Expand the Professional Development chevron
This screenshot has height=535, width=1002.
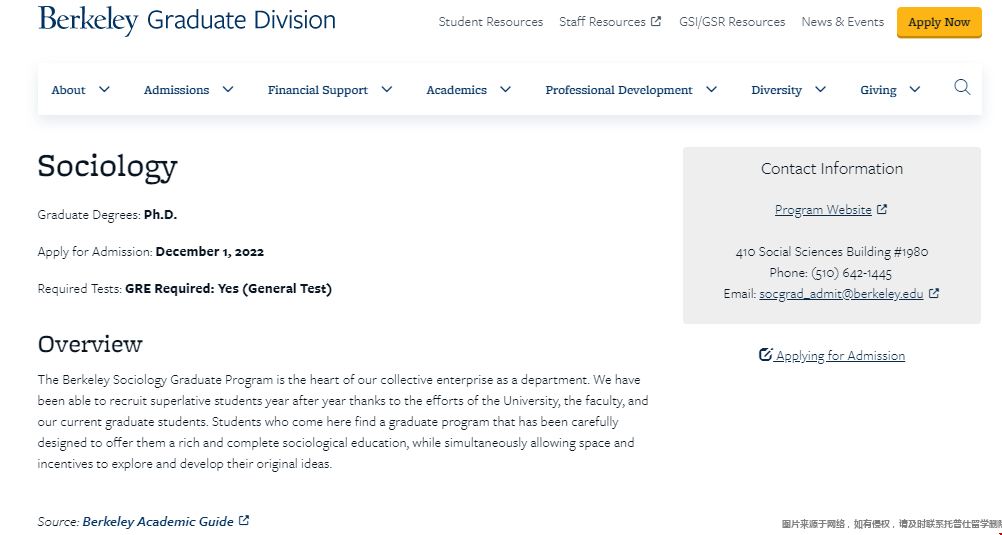[x=711, y=89]
